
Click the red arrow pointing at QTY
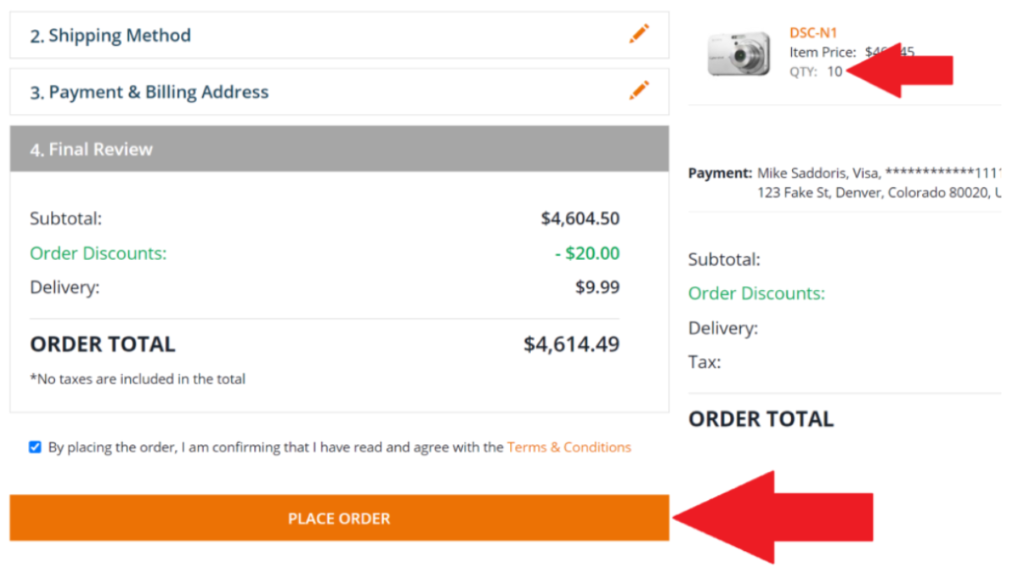pos(900,70)
